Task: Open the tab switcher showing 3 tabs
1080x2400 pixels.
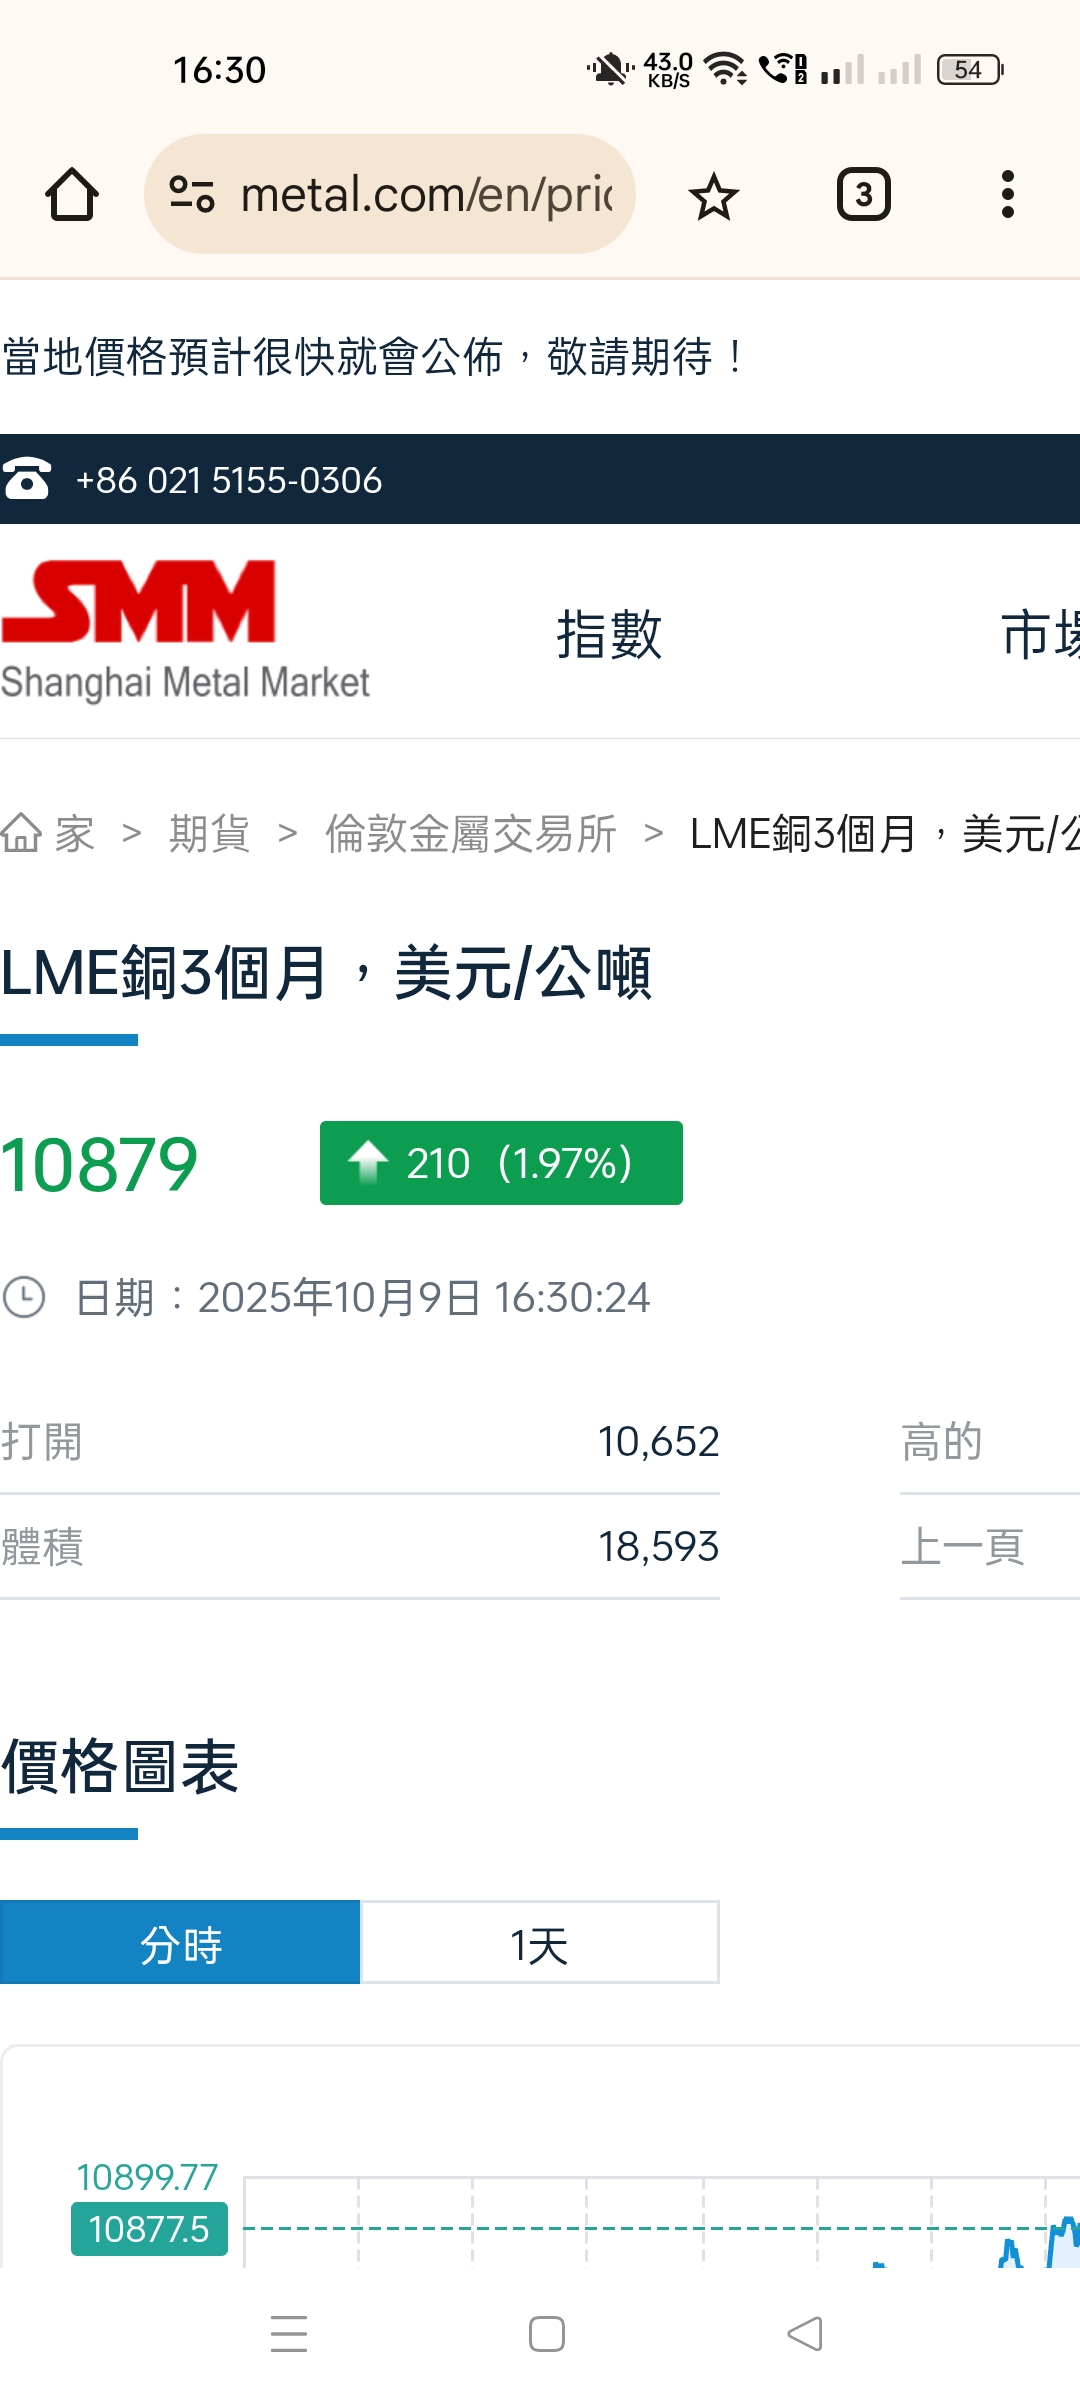Action: pos(863,194)
